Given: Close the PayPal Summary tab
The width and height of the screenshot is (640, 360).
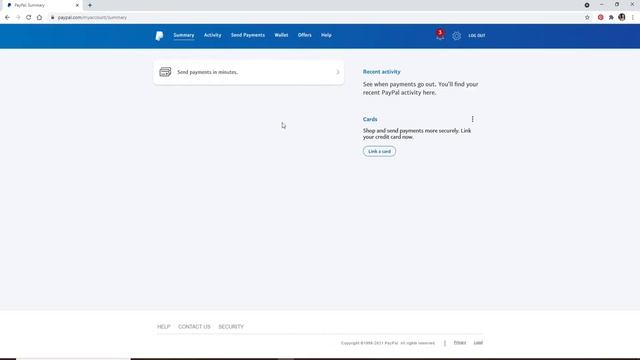Looking at the screenshot, I should (x=77, y=5).
